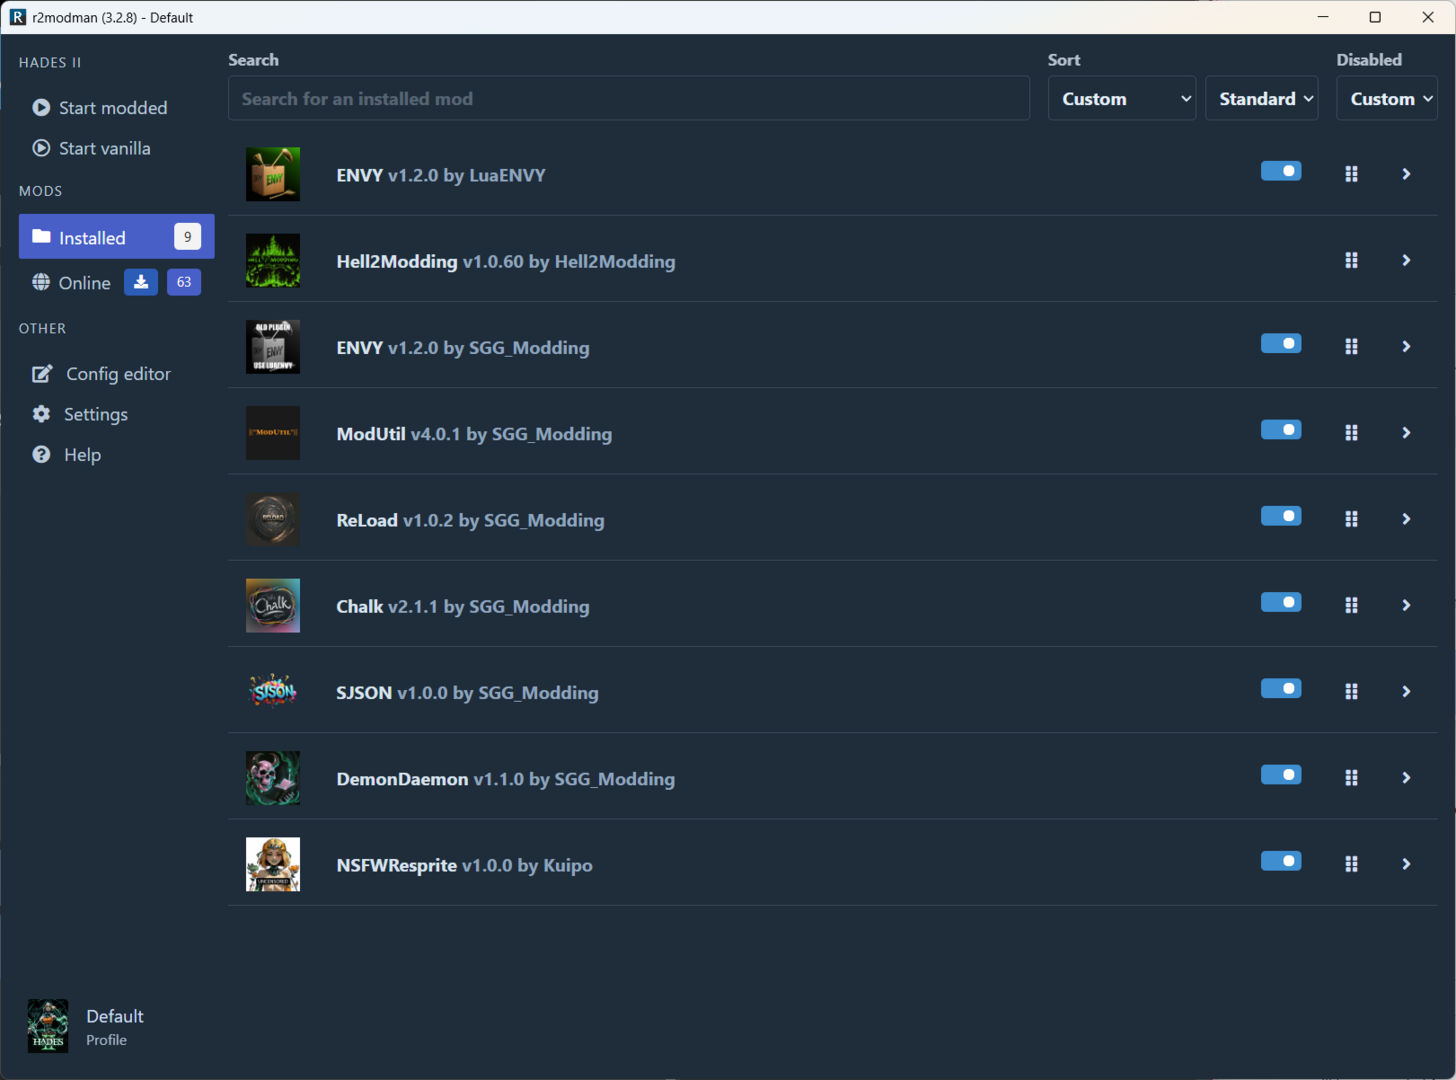Expand the ModUtil row chevron
1456x1080 pixels.
[x=1406, y=433]
